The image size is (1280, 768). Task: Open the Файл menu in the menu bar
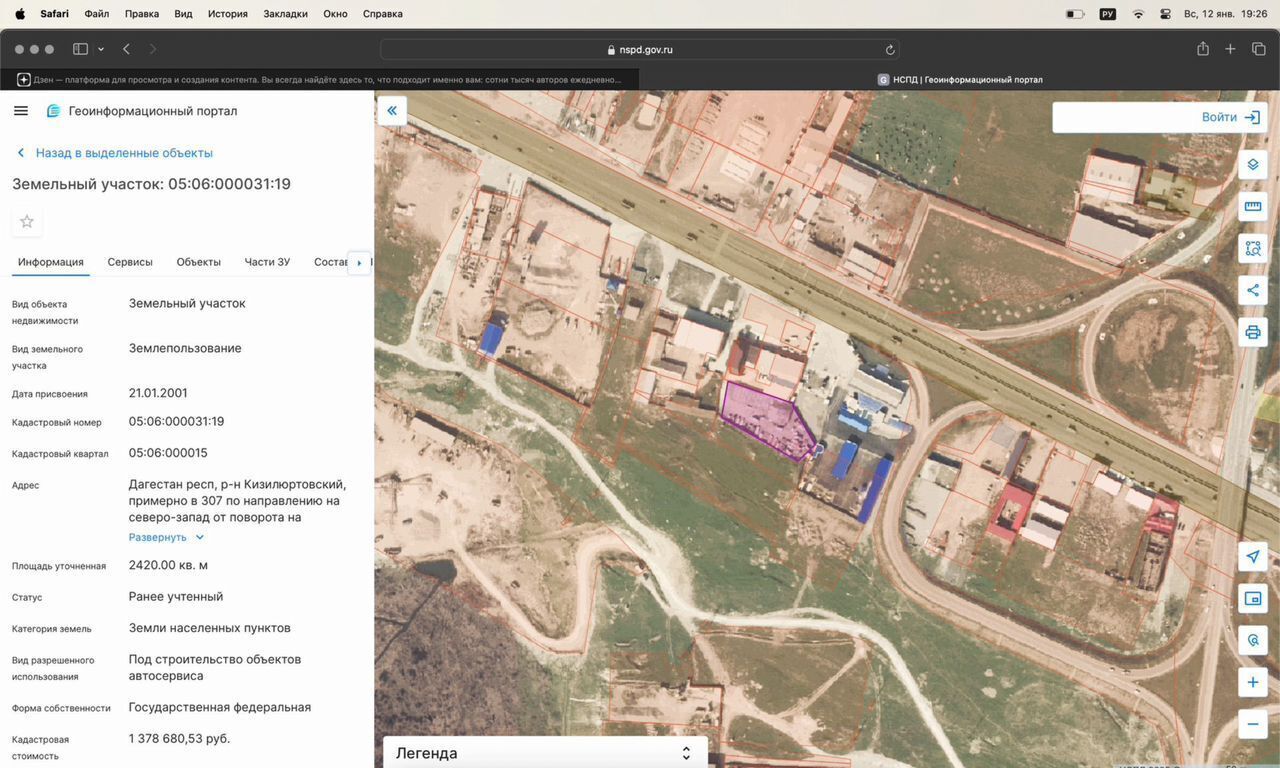(x=97, y=14)
